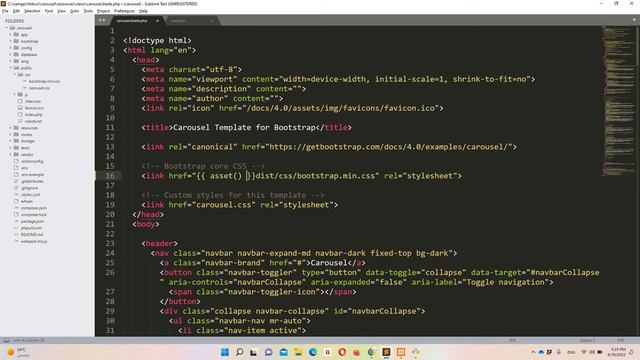This screenshot has width=640, height=360.
Task: Collapse the carousel root folder
Action: tap(7, 28)
